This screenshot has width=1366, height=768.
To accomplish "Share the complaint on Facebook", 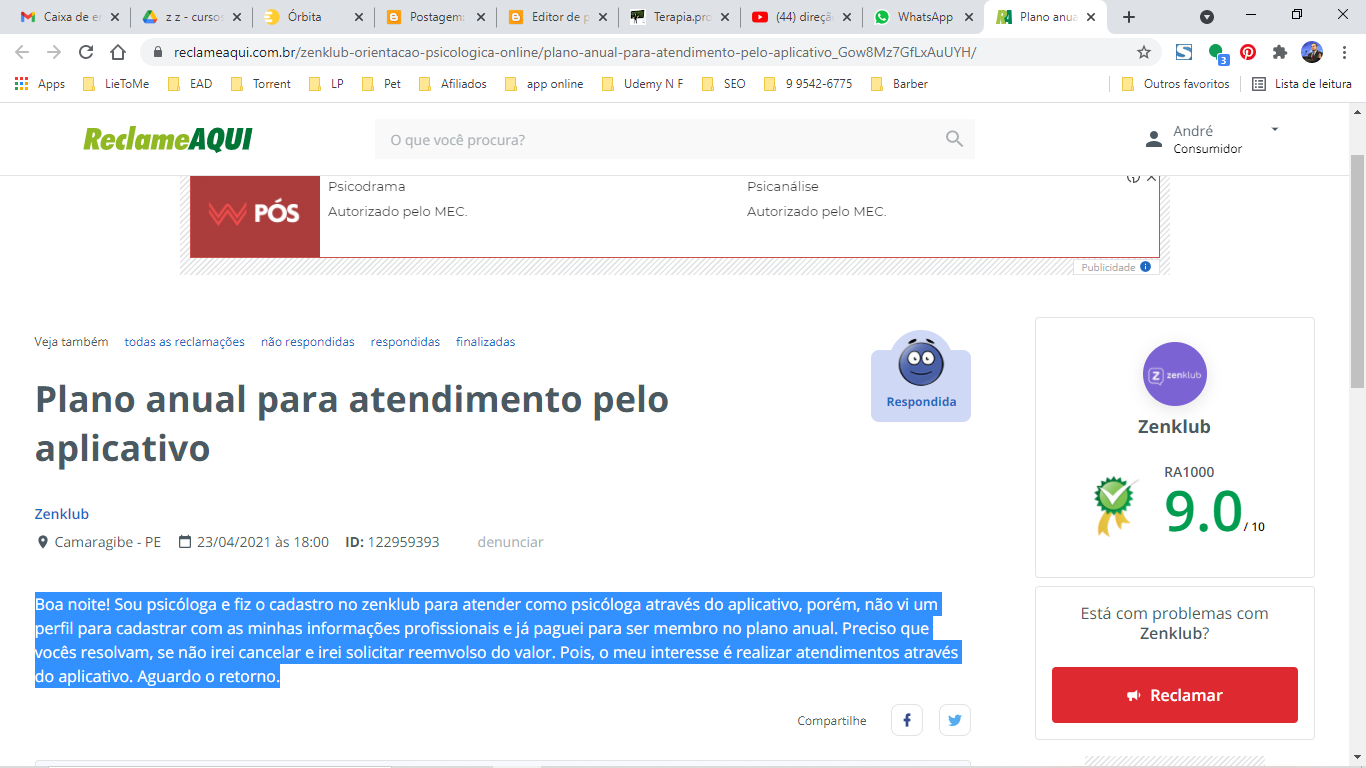I will click(907, 720).
